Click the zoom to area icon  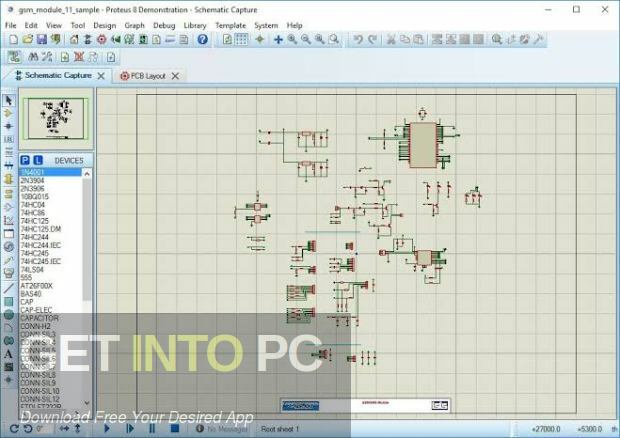coord(334,40)
